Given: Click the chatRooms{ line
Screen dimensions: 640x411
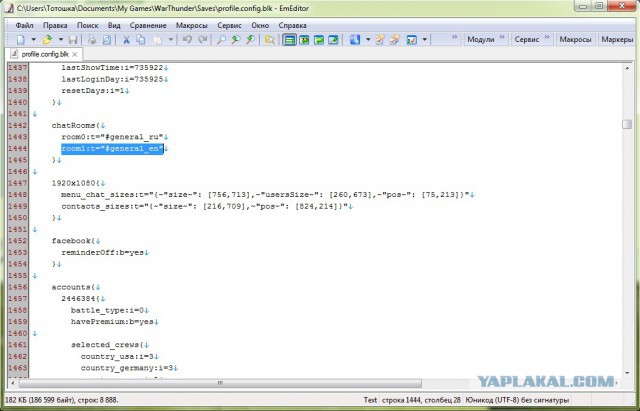Looking at the screenshot, I should [x=76, y=125].
